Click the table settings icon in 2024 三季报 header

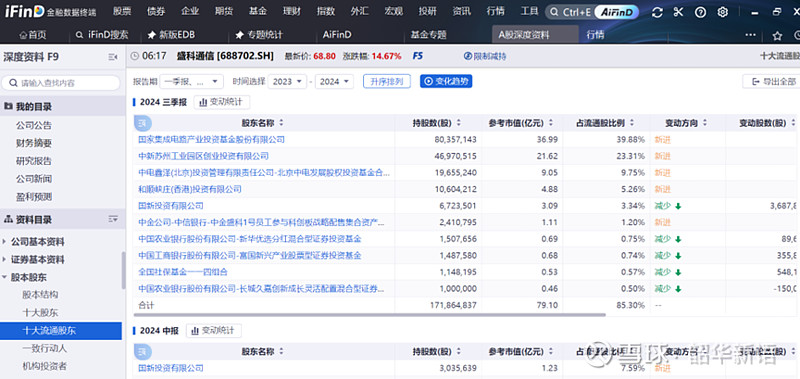[143, 123]
